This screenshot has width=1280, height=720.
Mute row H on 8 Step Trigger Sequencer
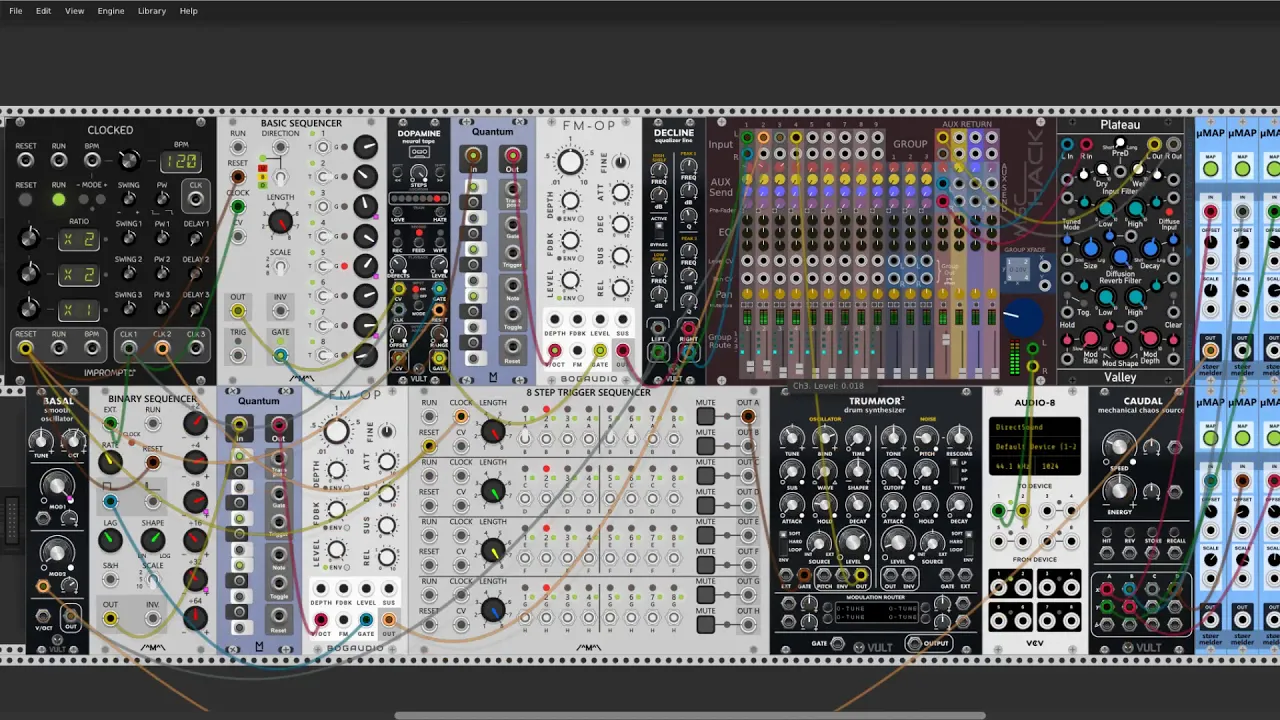706,625
